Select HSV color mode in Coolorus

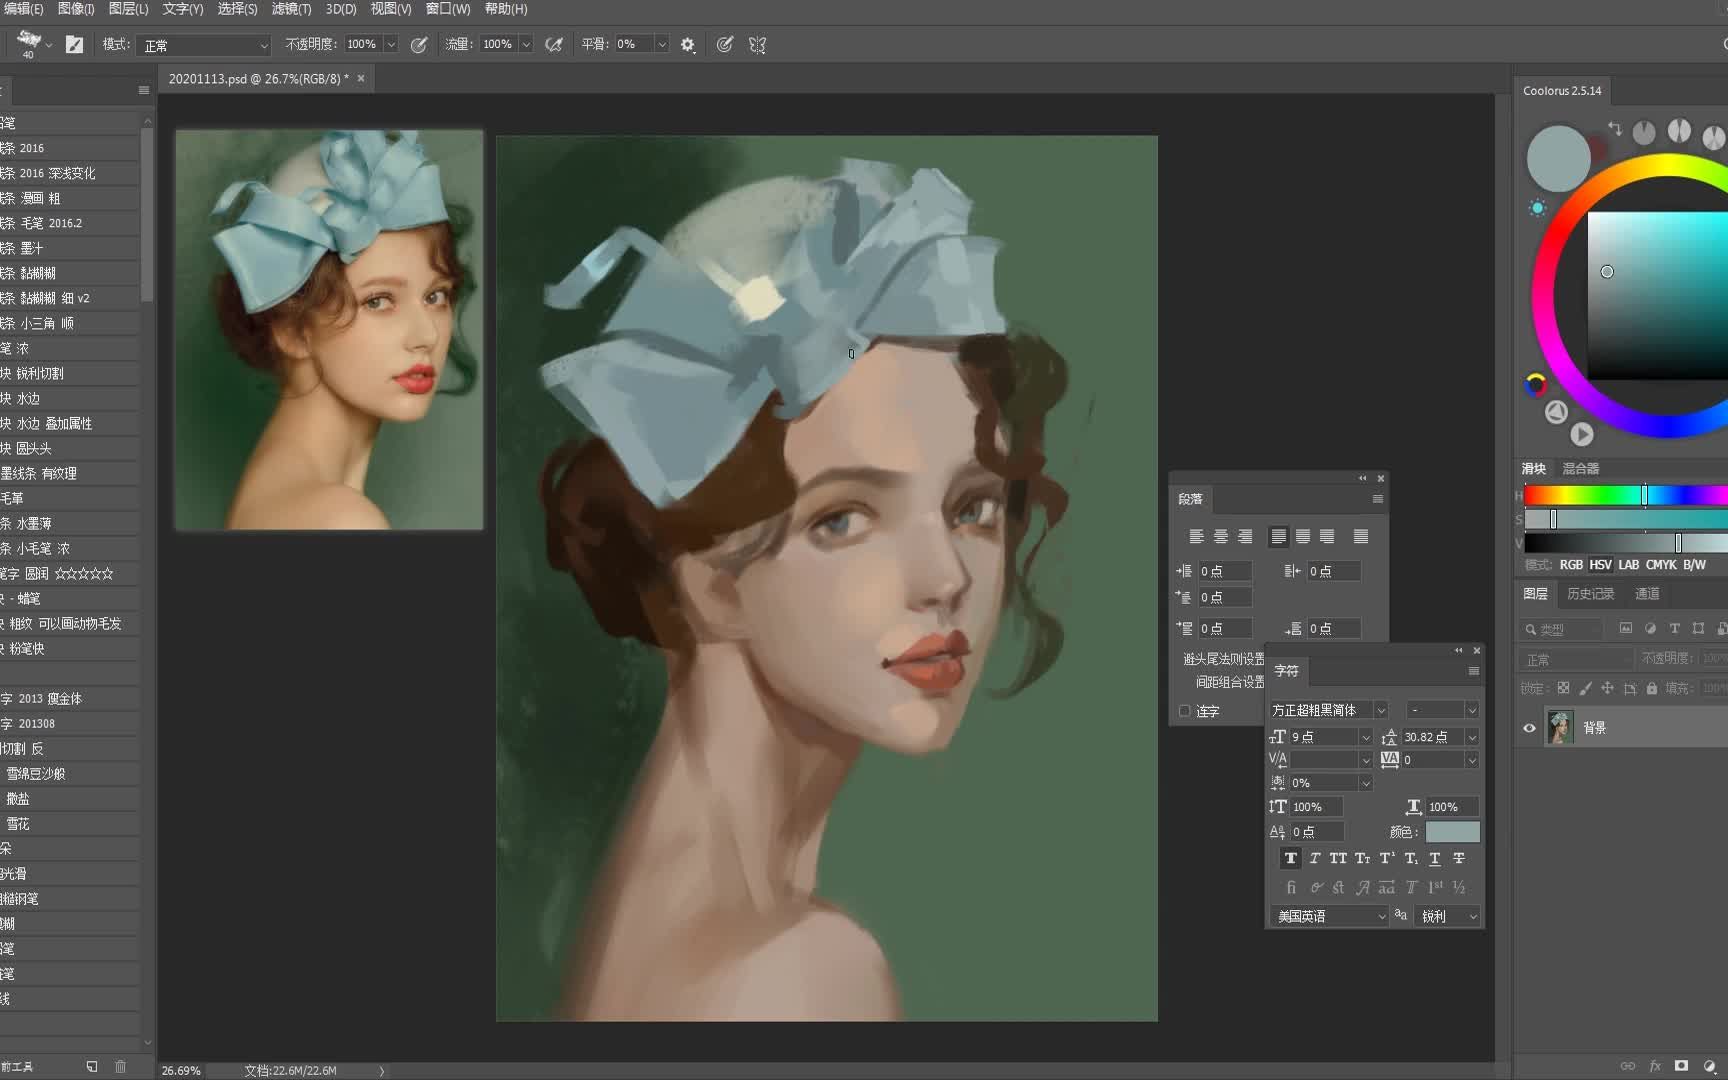coord(1600,565)
